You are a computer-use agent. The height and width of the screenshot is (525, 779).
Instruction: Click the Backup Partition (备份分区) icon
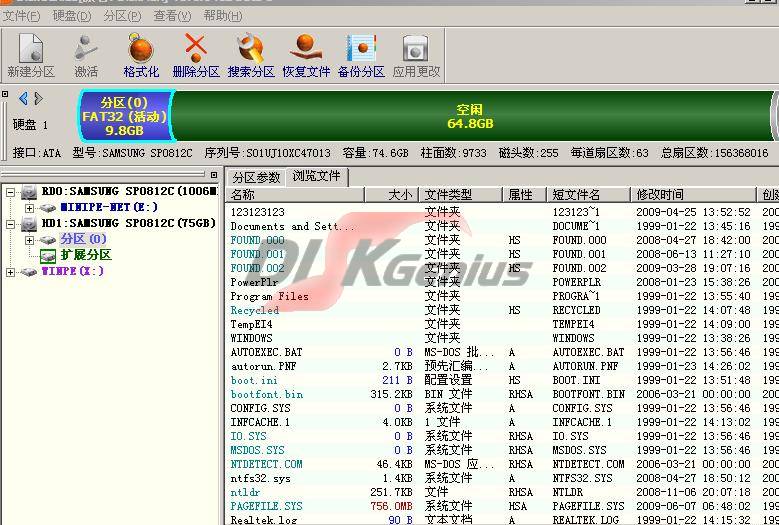(361, 55)
